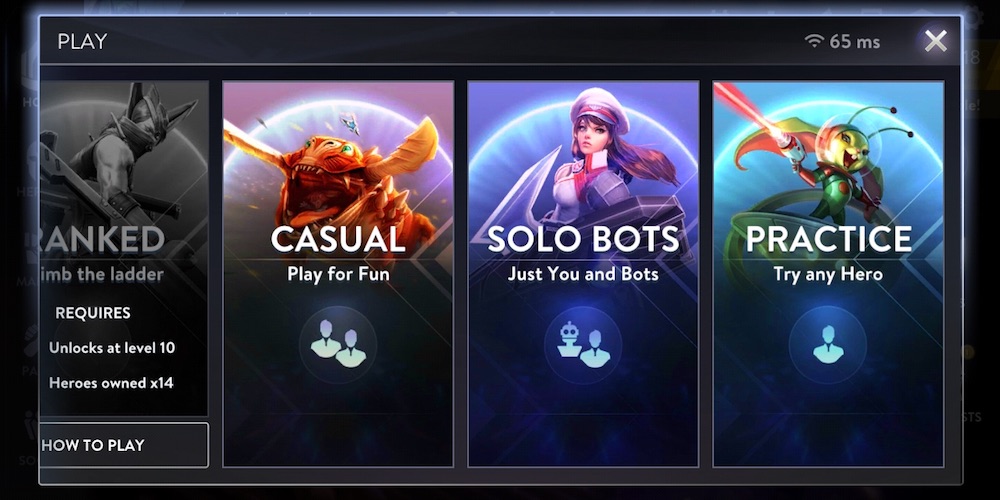Select the CASUAL game mode title
This screenshot has height=500, width=1000.
click(x=338, y=239)
